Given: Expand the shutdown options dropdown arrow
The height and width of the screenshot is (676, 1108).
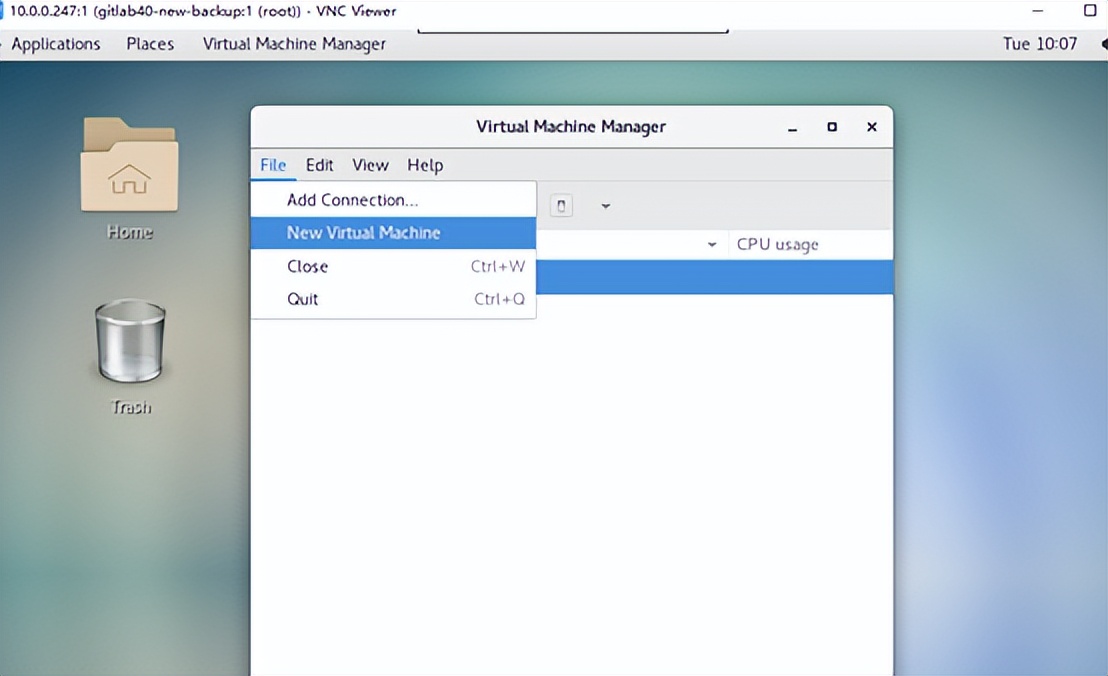Looking at the screenshot, I should [x=605, y=206].
